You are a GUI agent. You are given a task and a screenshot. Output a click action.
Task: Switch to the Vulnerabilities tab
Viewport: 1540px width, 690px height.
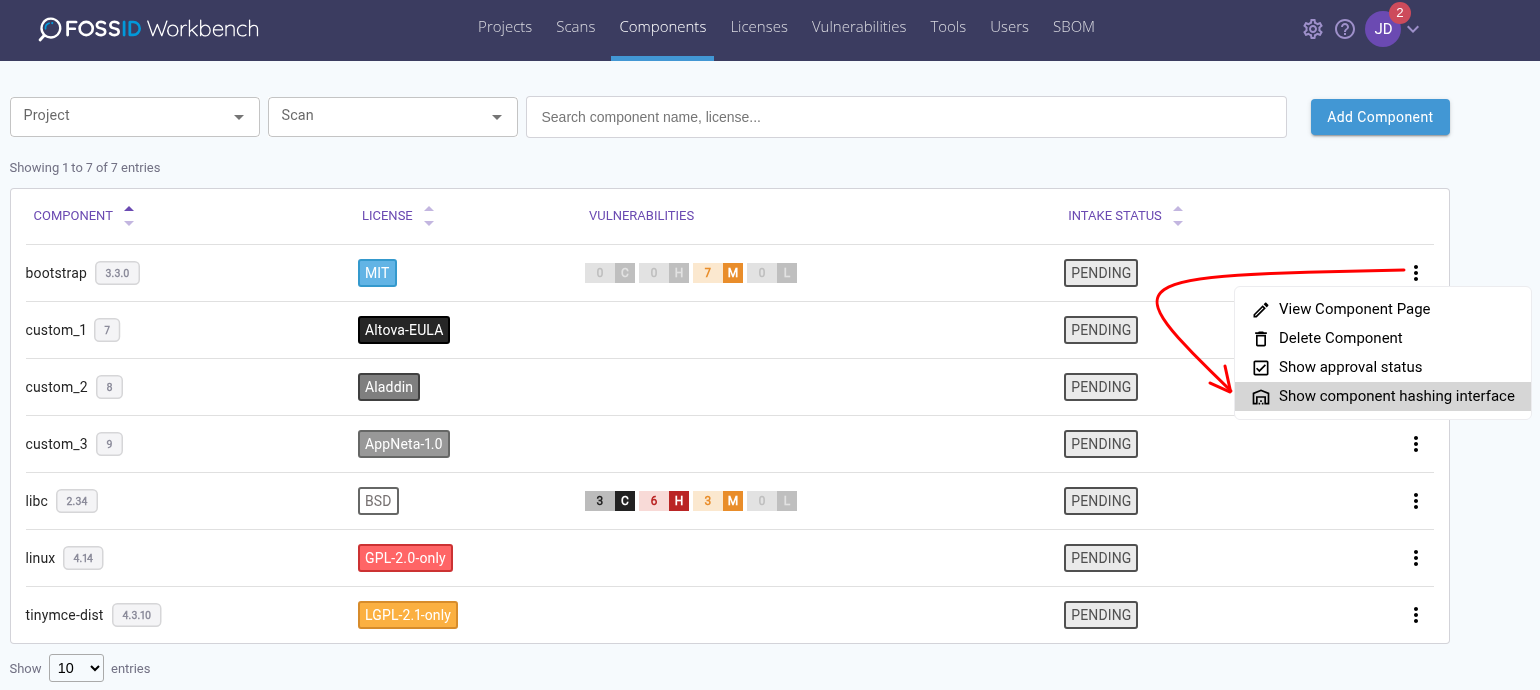coord(859,28)
